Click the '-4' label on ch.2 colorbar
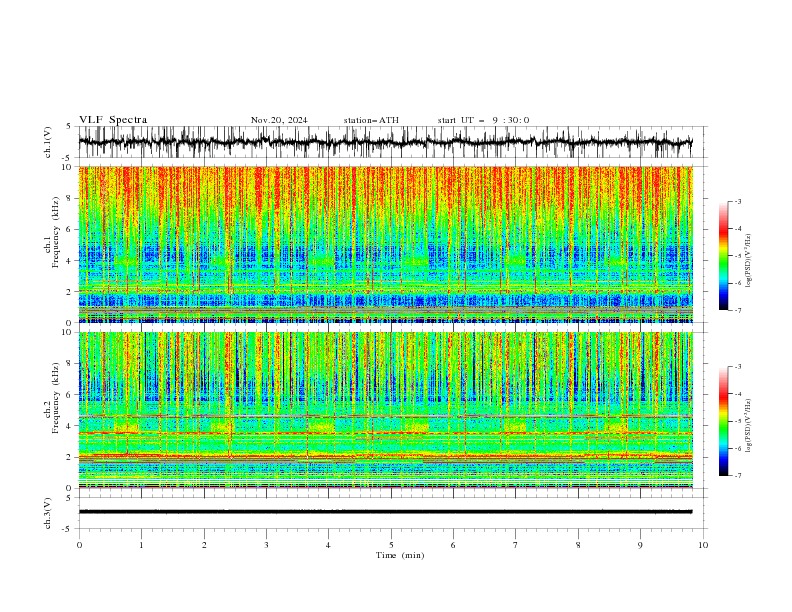 (737, 394)
